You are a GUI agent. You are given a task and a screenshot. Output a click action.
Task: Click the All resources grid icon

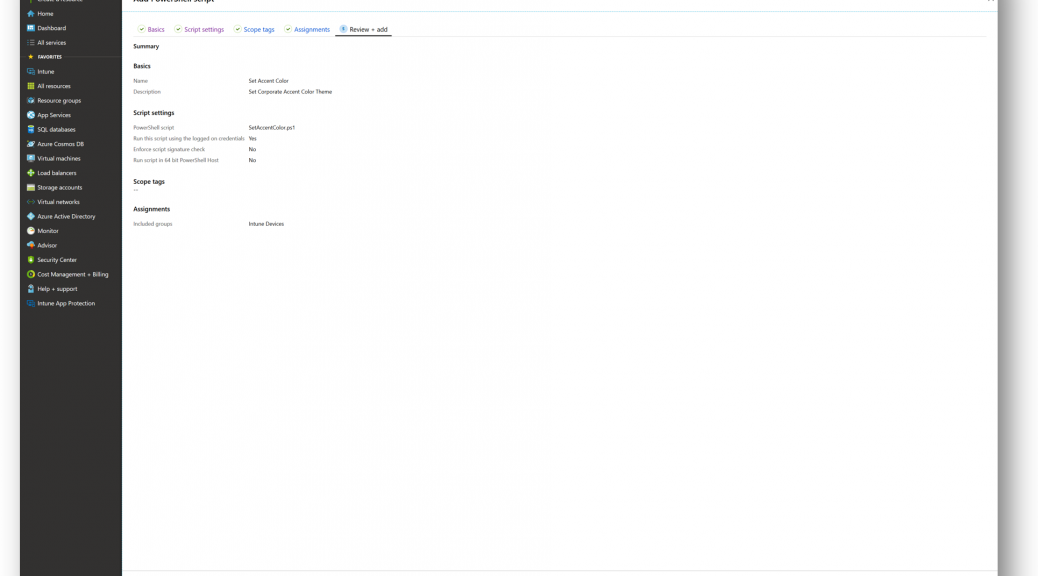[30, 86]
